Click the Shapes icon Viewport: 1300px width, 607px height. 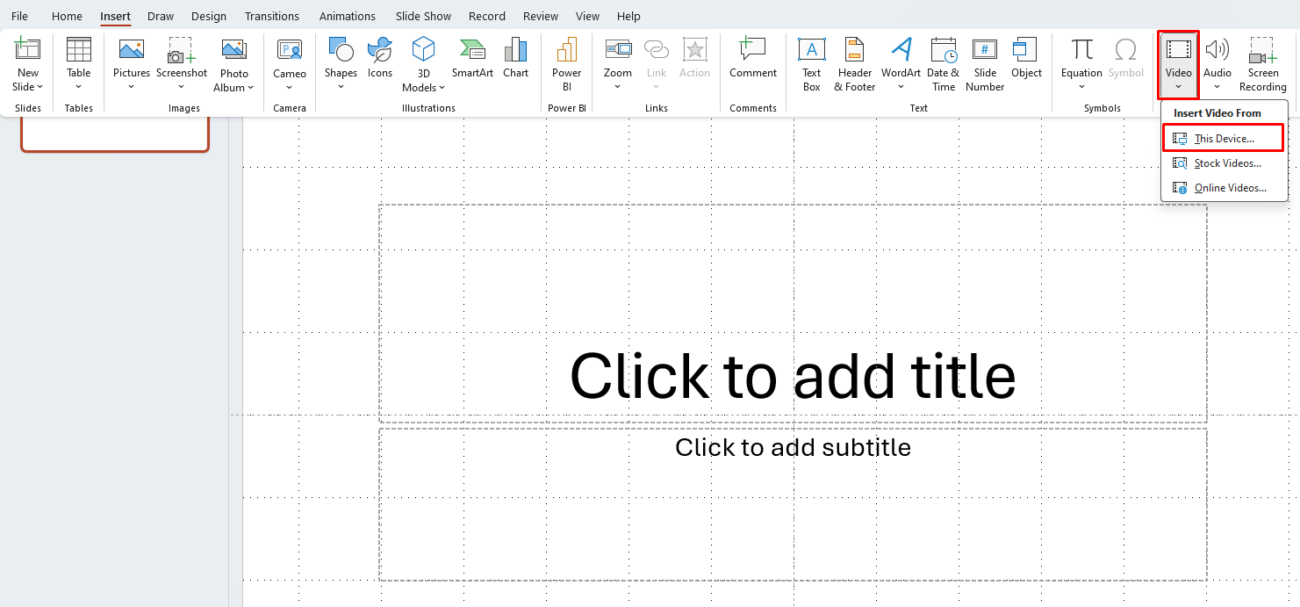(x=341, y=50)
